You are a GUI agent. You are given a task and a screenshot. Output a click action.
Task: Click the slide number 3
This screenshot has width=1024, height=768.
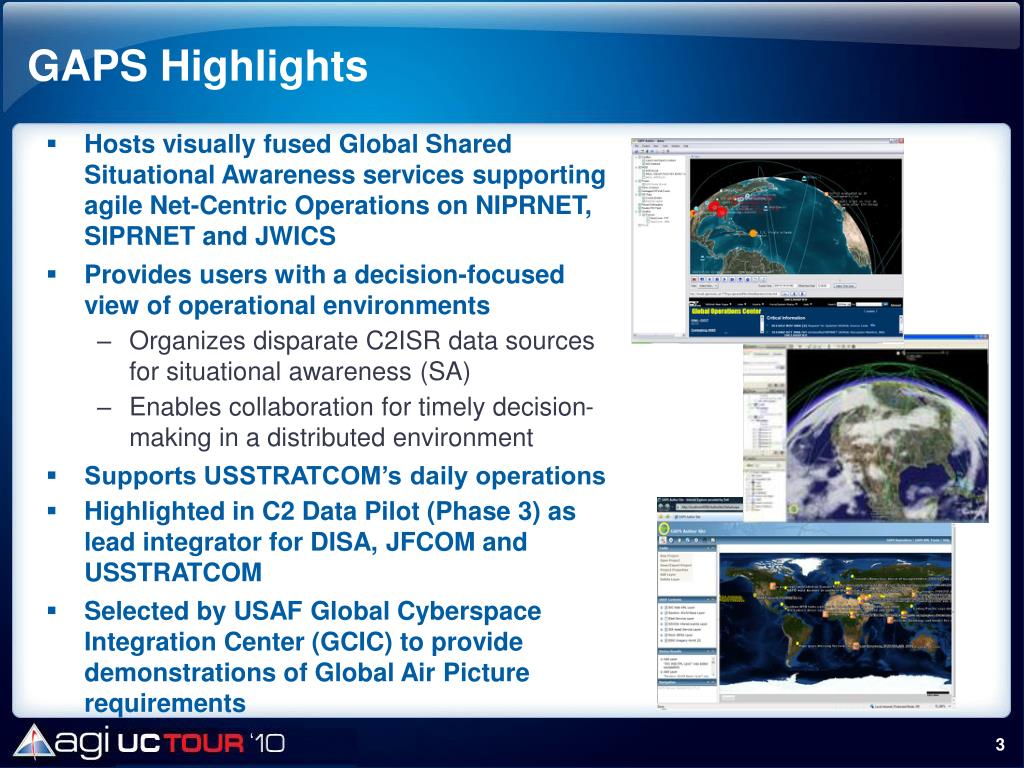pos(1000,744)
